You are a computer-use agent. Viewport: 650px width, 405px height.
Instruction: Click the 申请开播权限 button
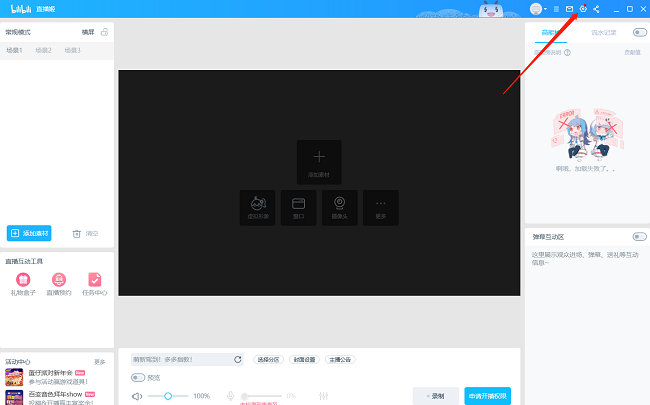tap(488, 396)
